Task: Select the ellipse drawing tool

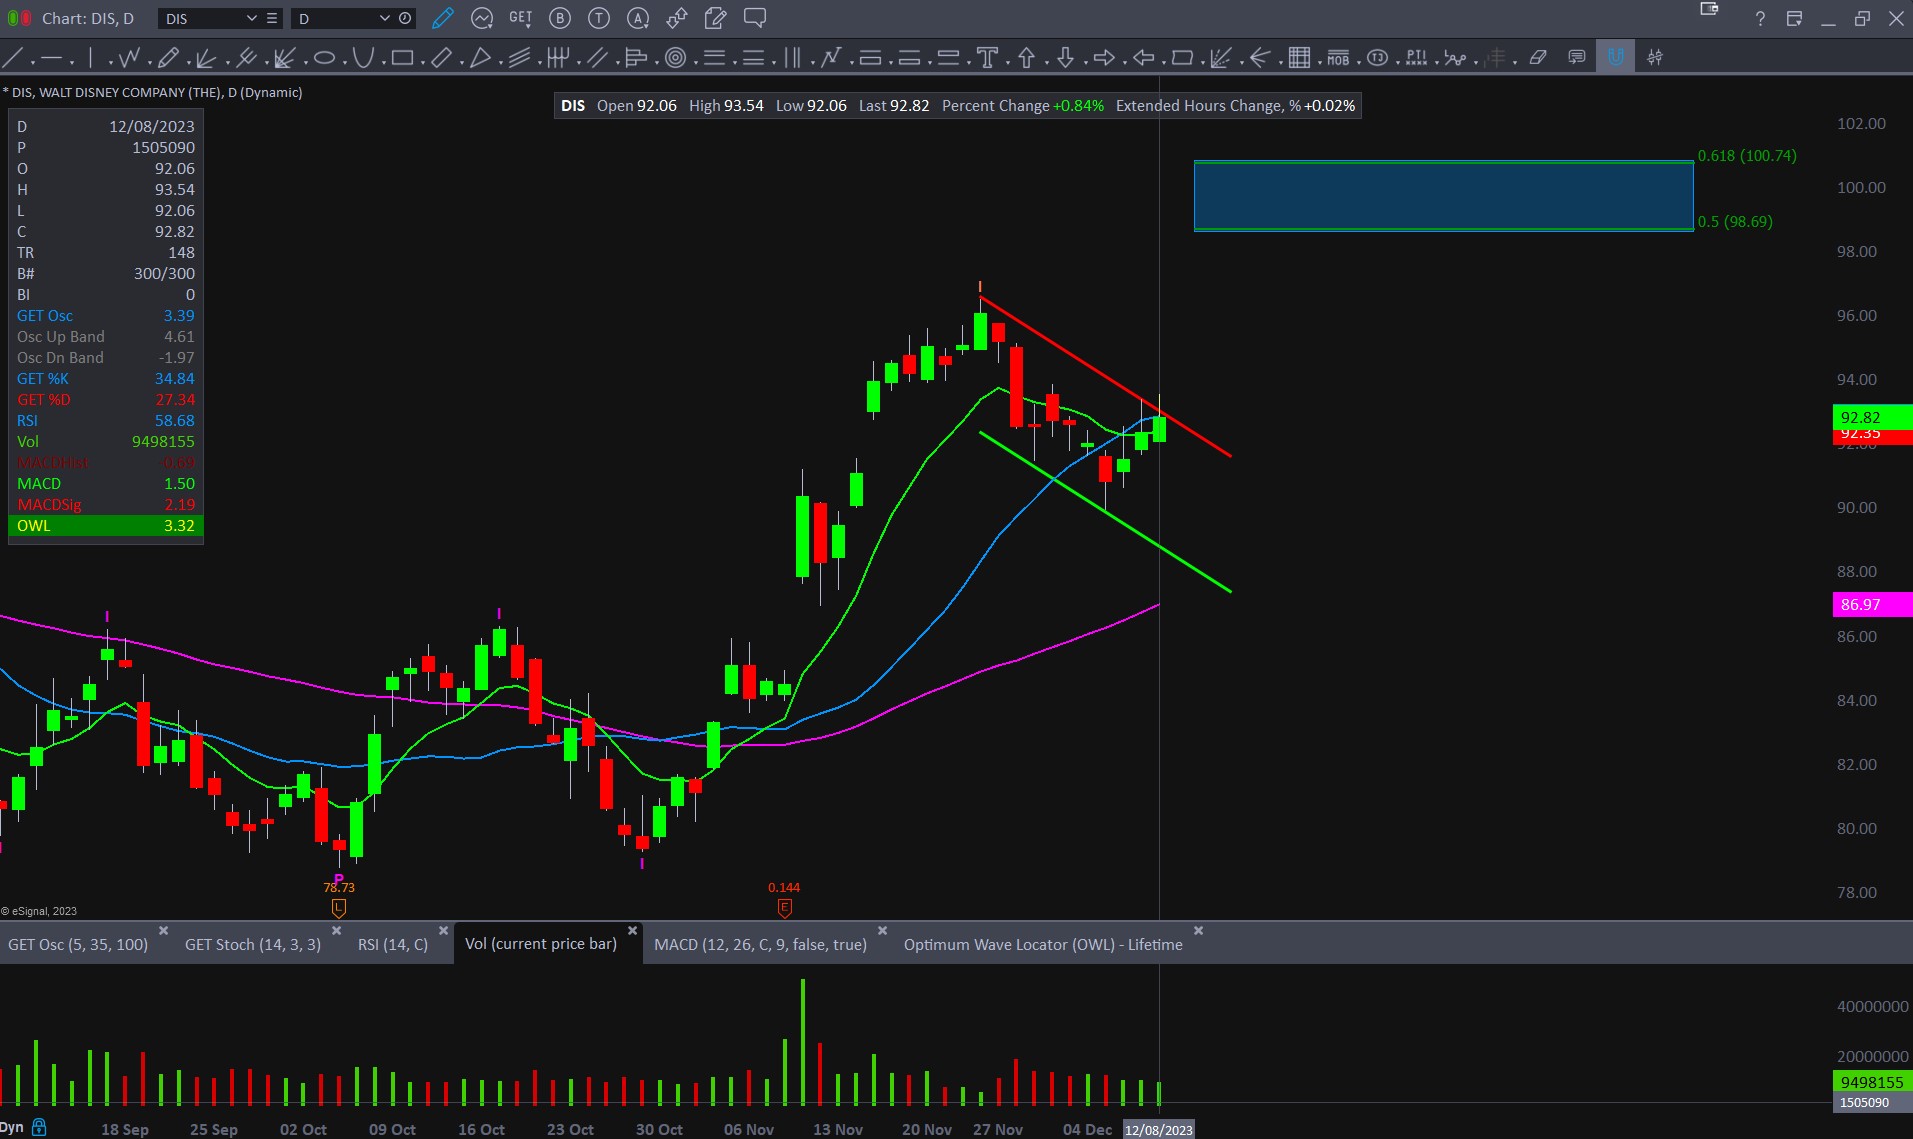Action: click(x=324, y=58)
